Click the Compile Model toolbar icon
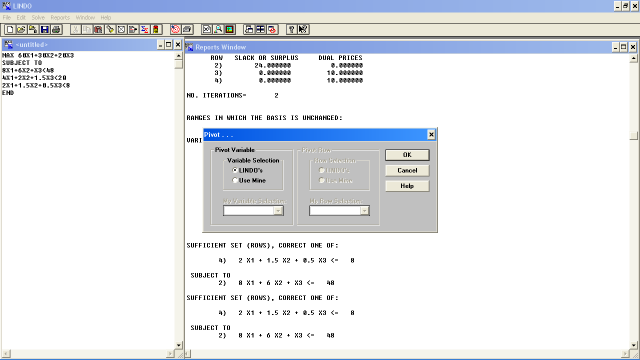Image resolution: width=640 pixels, height=360 pixels. [187, 29]
